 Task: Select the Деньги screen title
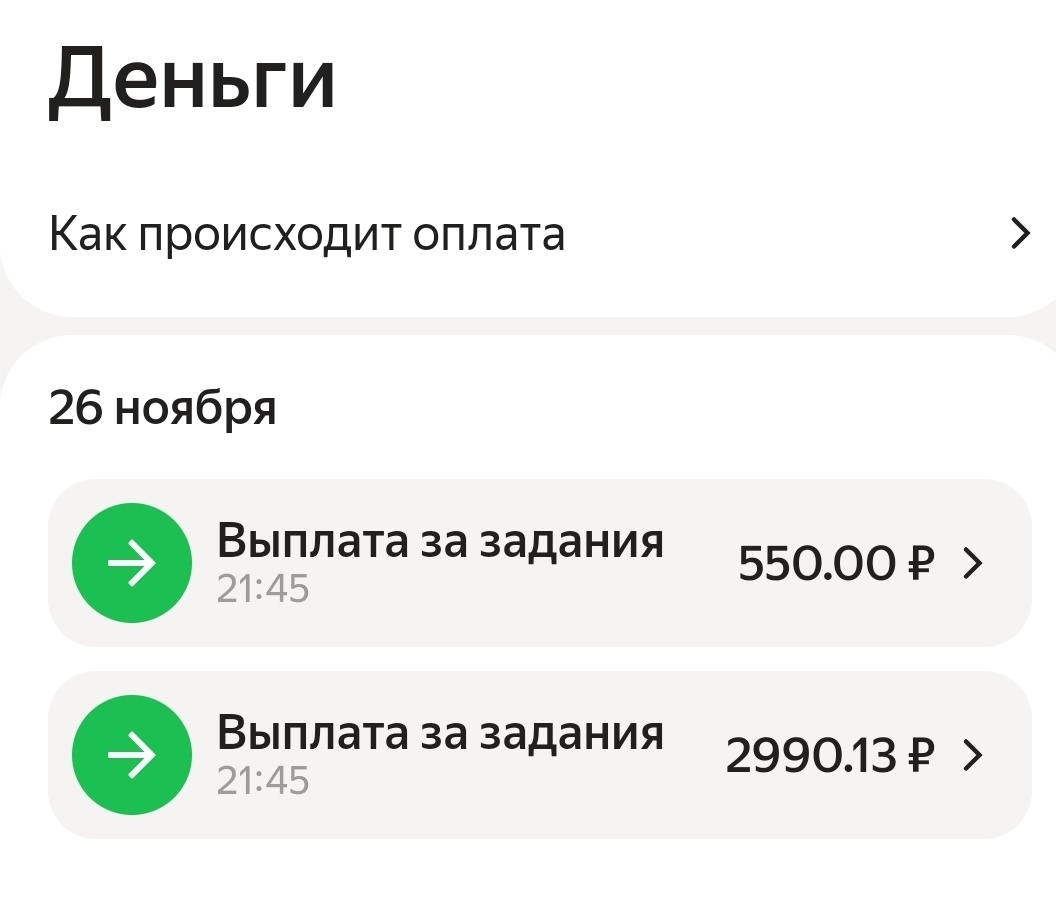[196, 80]
